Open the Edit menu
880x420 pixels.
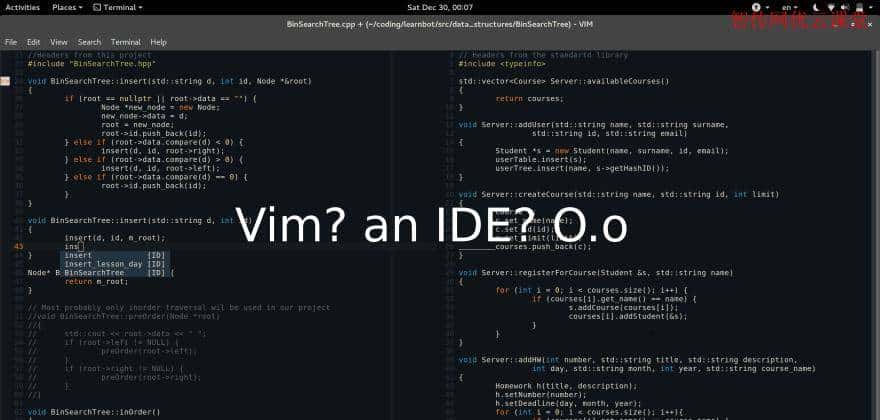(34, 42)
